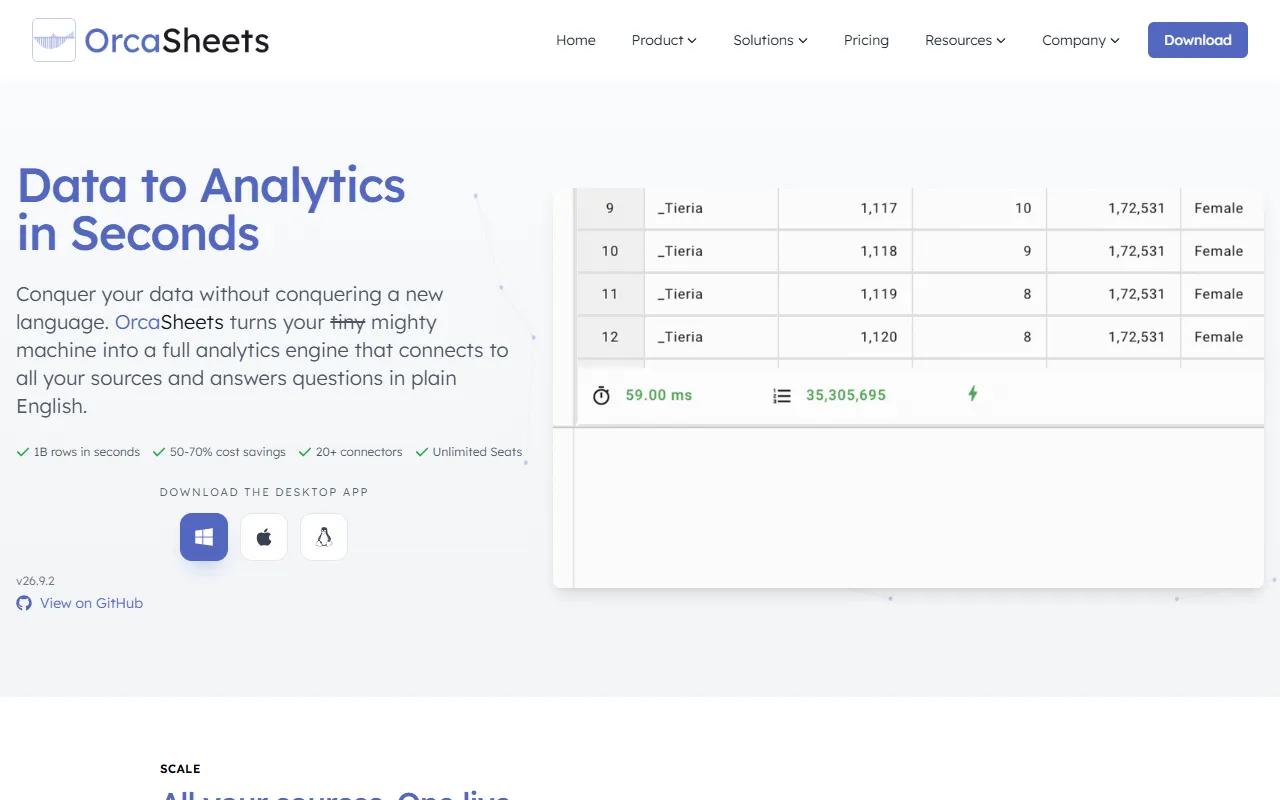Click the row-count list icon

(x=782, y=396)
